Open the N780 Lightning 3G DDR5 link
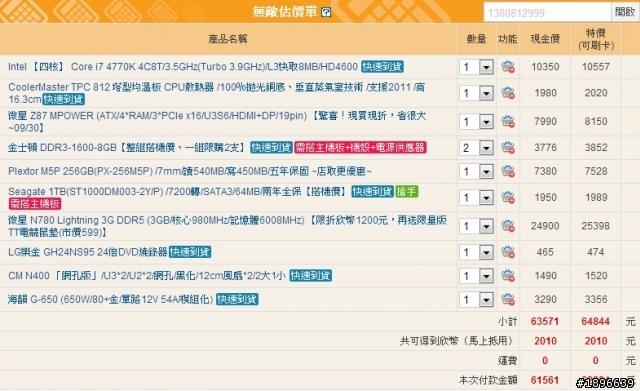The width and height of the screenshot is (640, 391). point(227,226)
